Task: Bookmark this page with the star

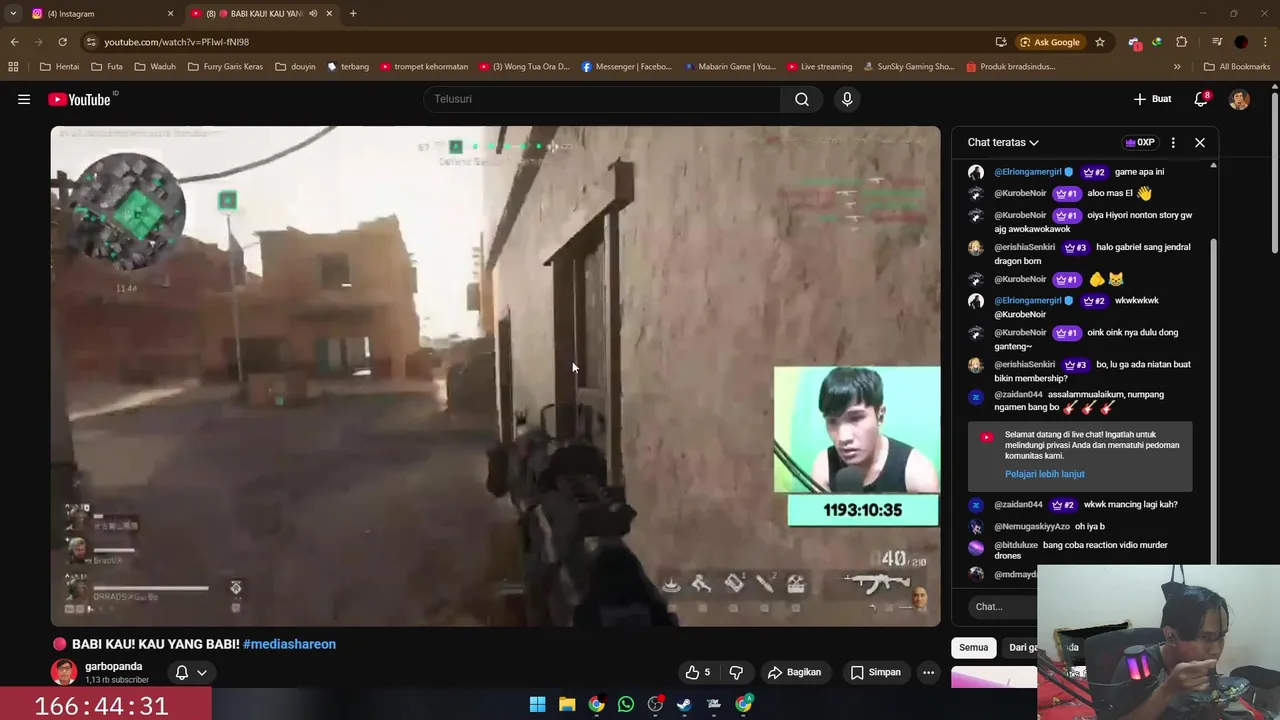Action: point(1100,42)
